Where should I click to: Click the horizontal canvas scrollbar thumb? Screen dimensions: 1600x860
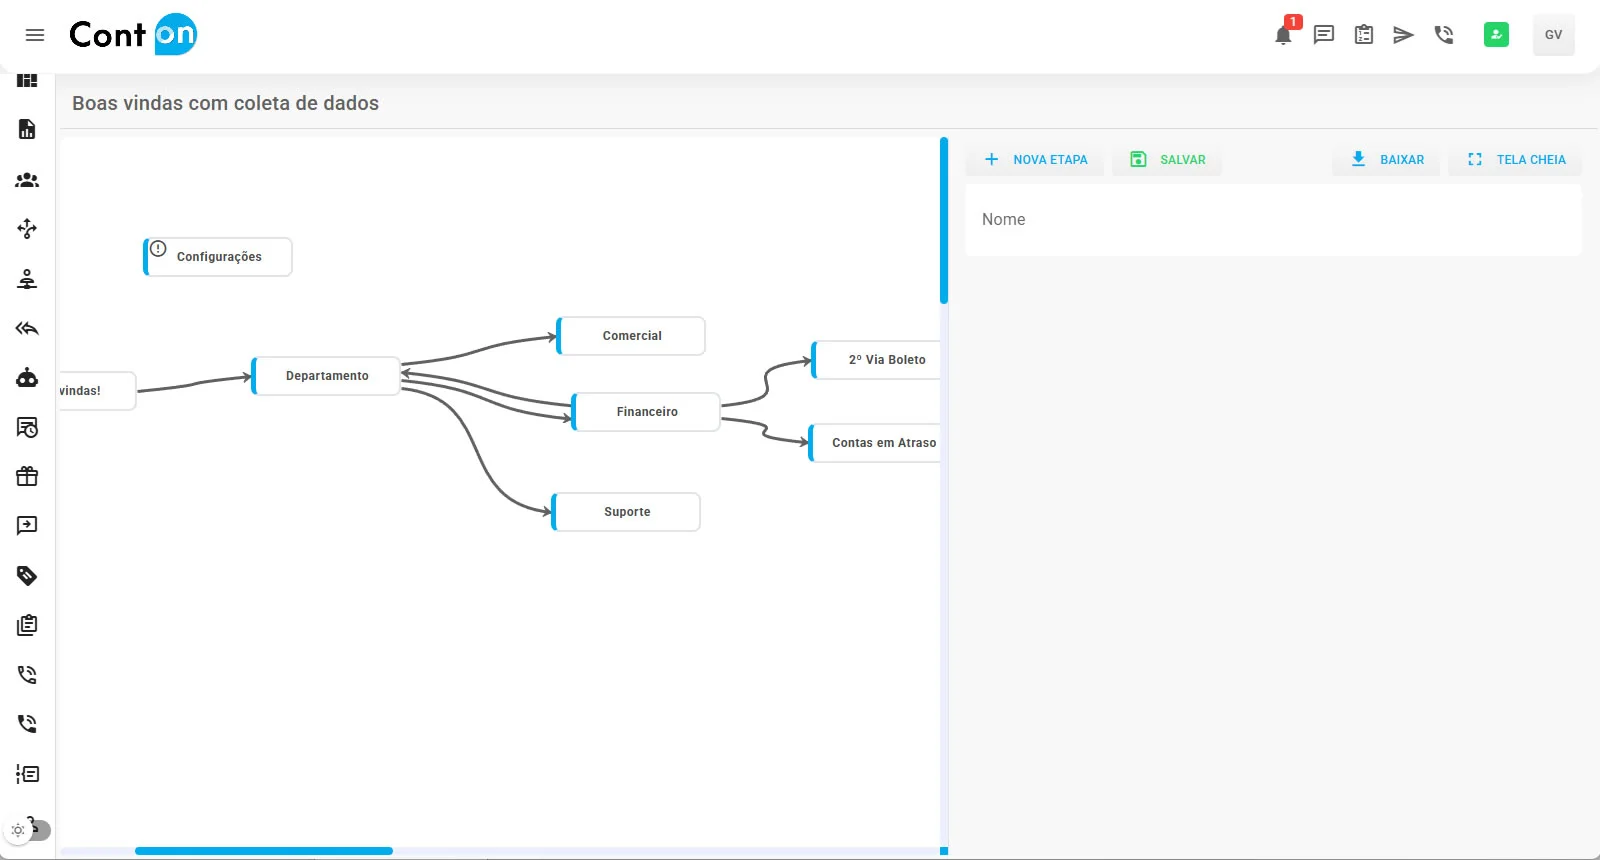[264, 851]
